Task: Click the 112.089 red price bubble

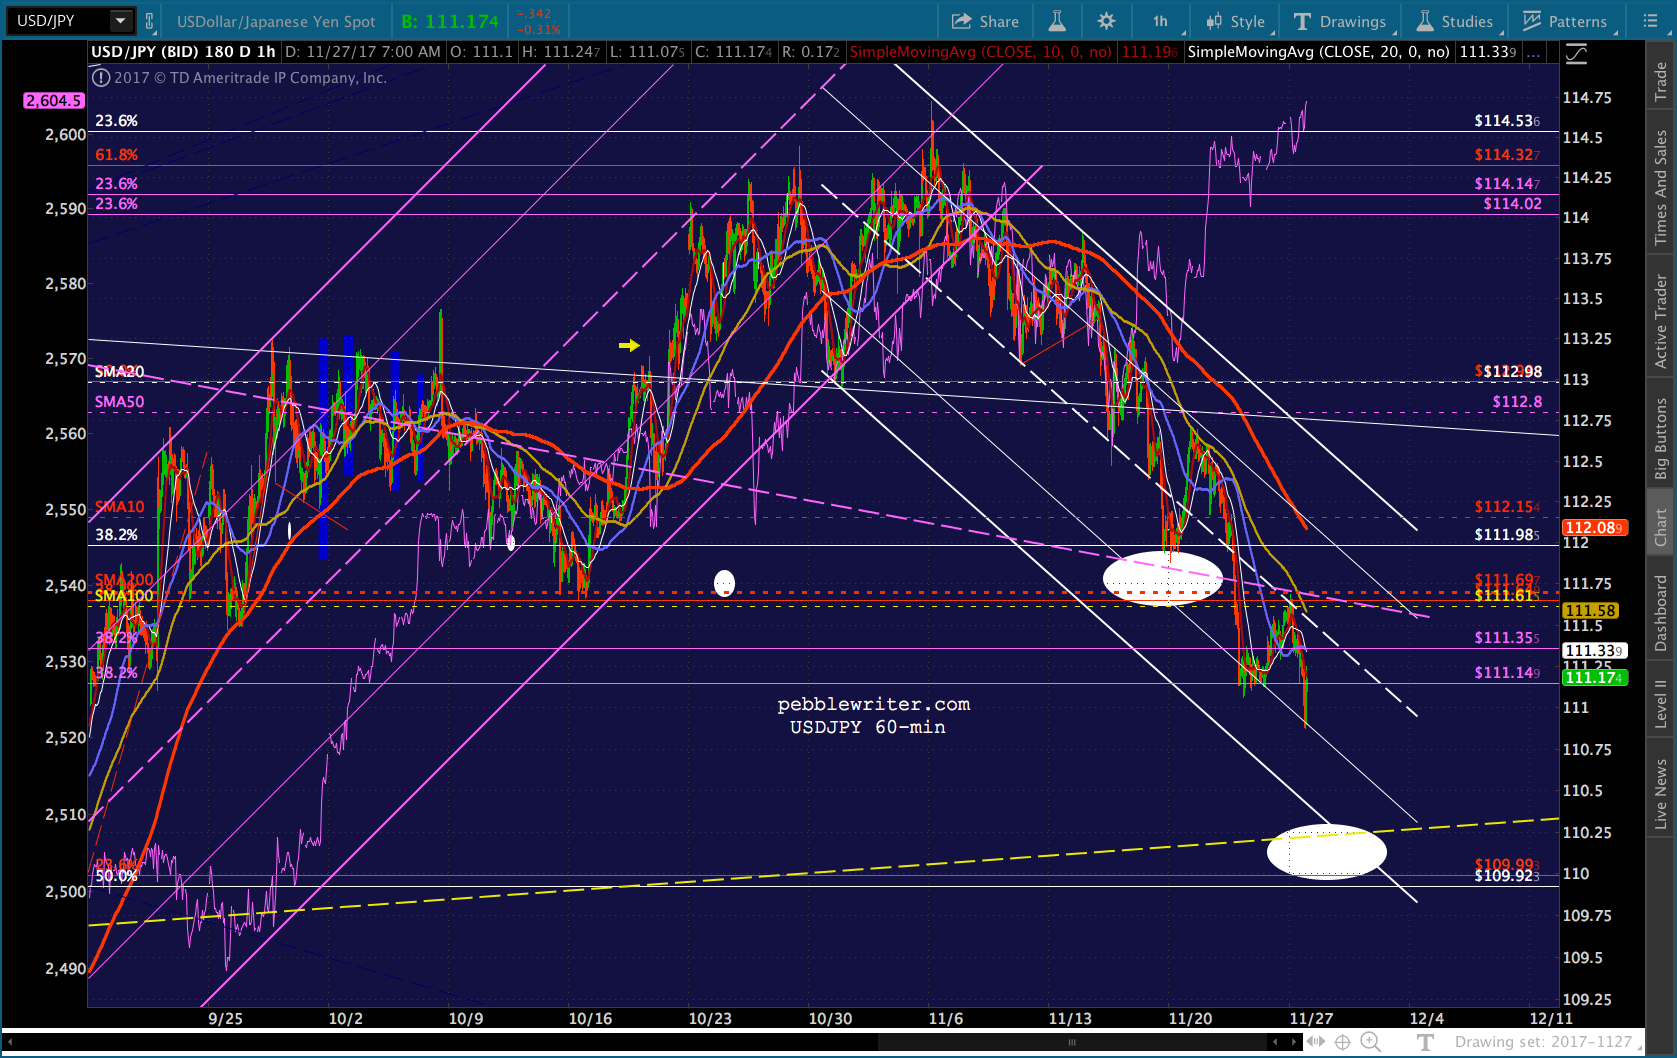Action: pos(1594,527)
